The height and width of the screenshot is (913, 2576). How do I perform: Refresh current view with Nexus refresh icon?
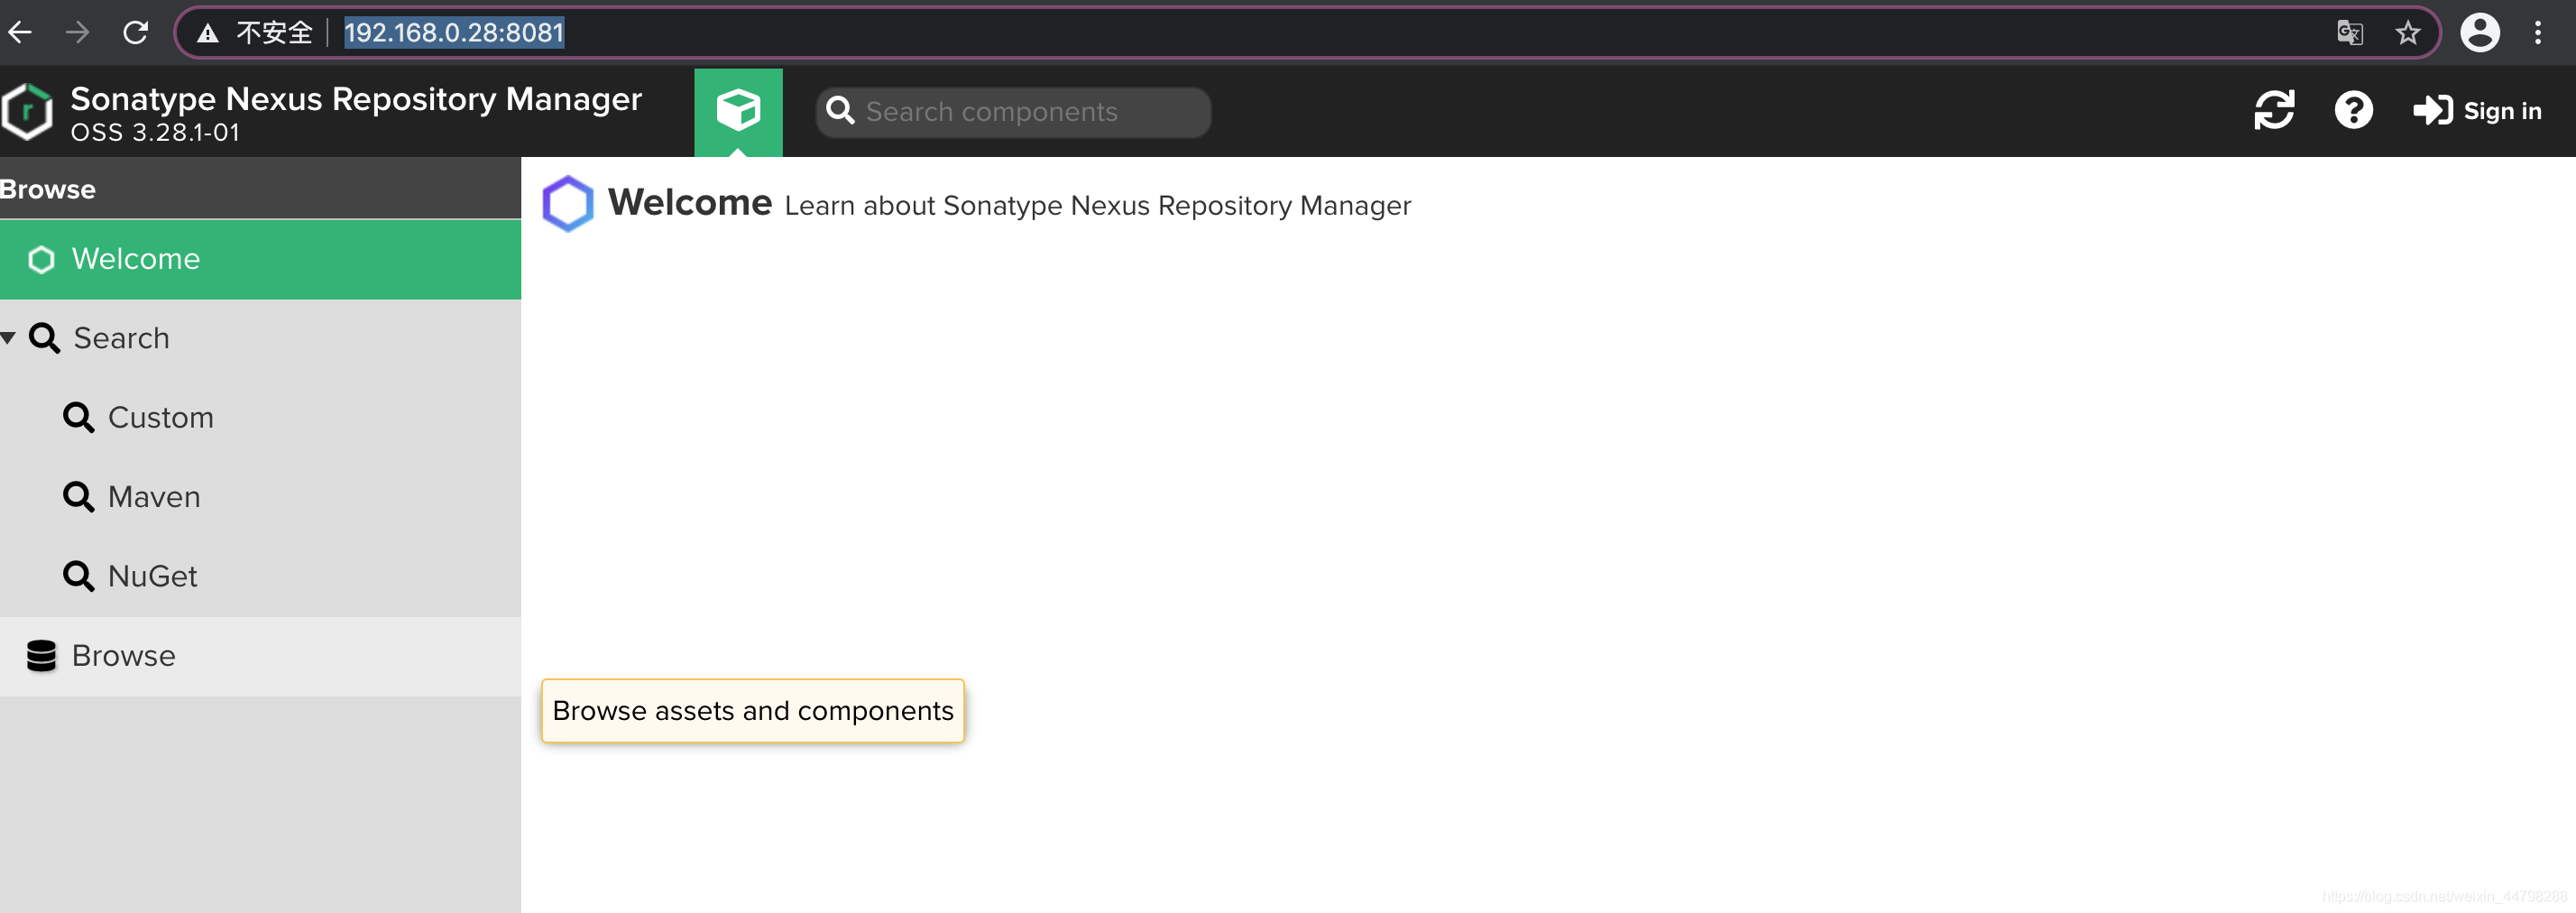(x=2273, y=111)
